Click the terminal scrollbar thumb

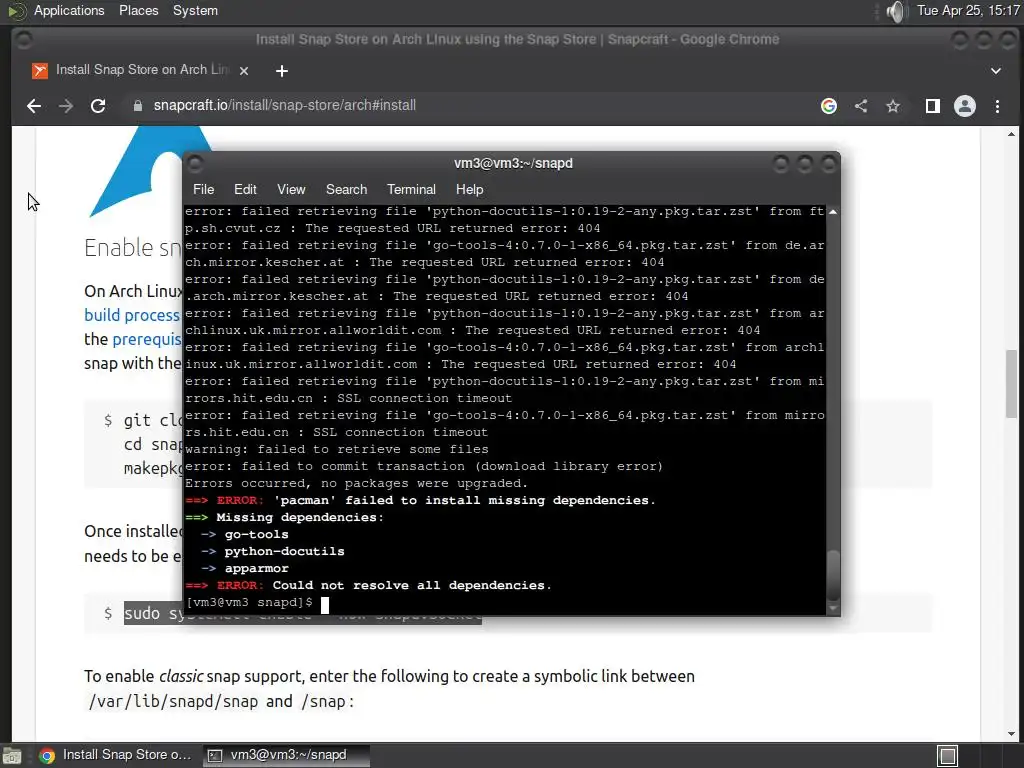[833, 575]
